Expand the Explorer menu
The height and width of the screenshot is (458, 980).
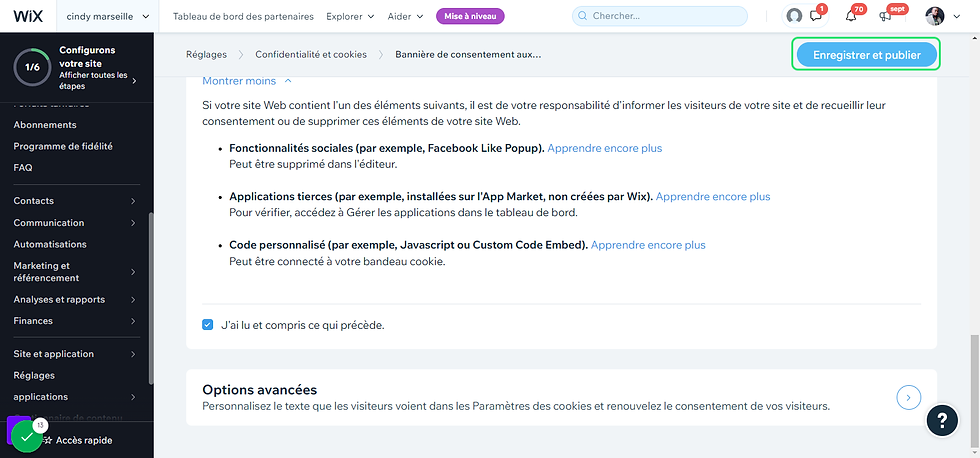coord(350,16)
